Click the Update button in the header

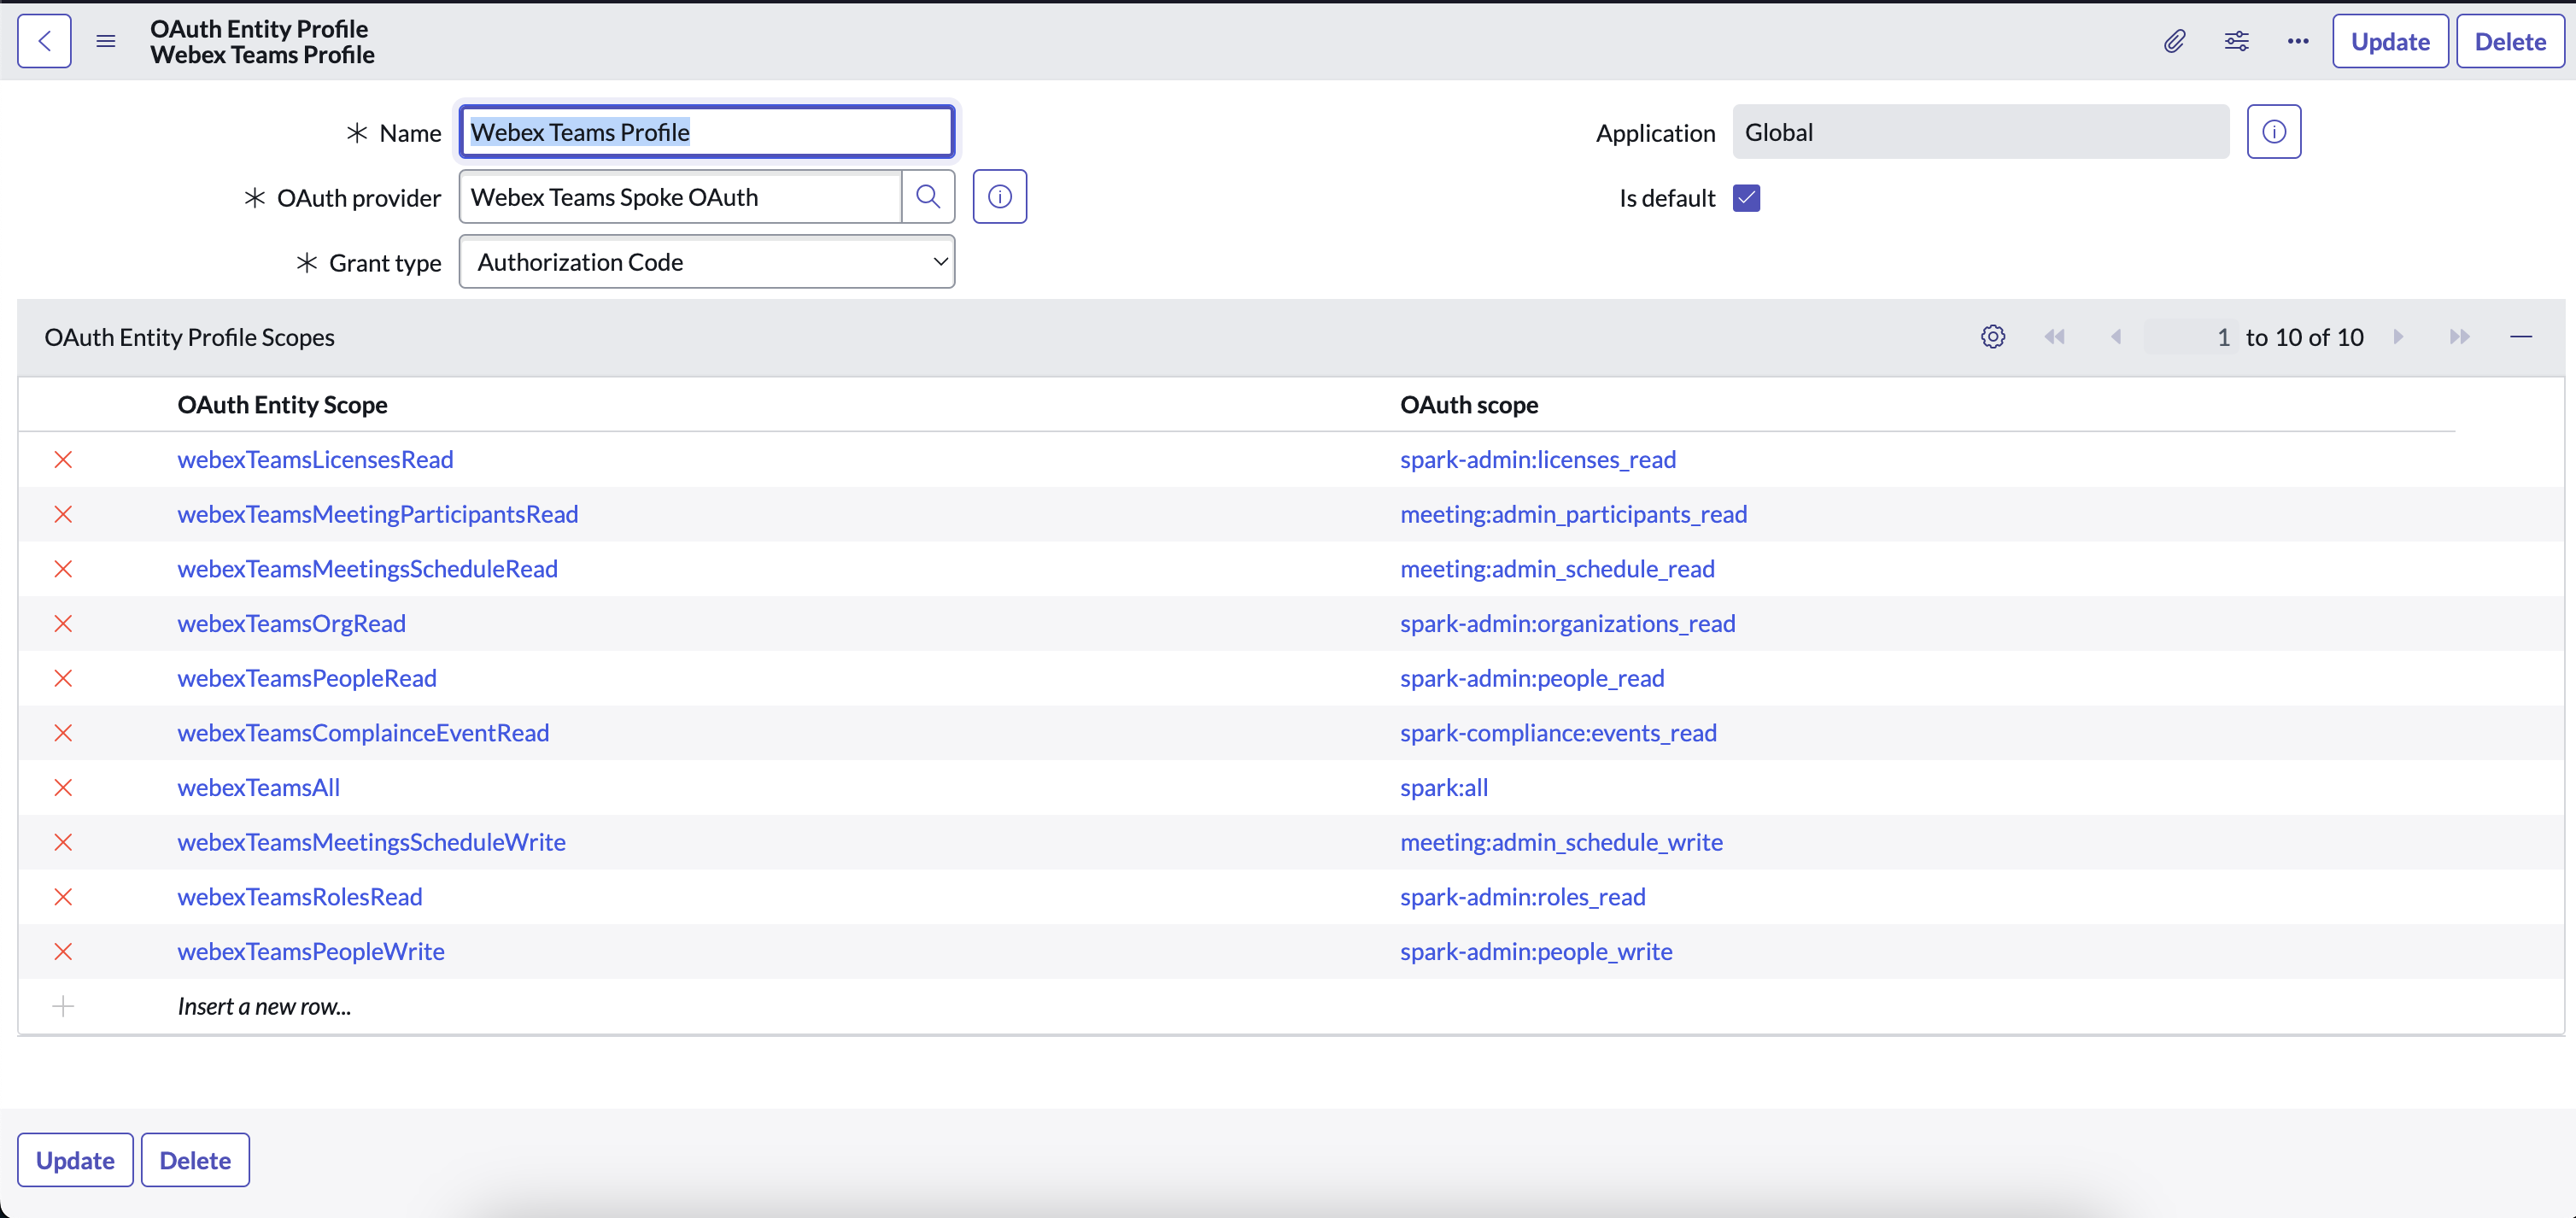pyautogui.click(x=2390, y=41)
